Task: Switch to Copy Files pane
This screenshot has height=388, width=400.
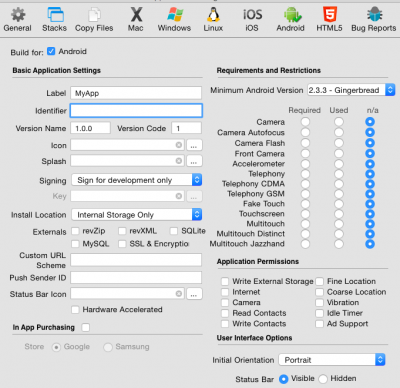Action: point(94,19)
